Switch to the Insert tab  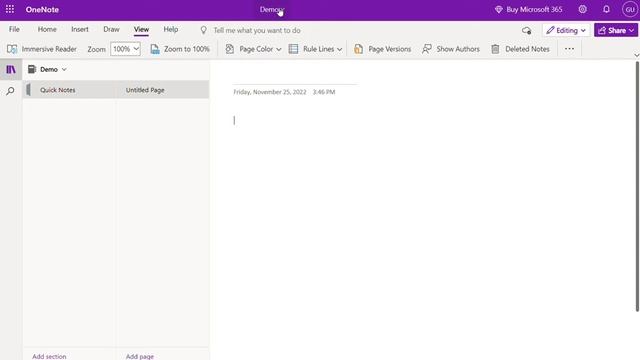point(80,29)
